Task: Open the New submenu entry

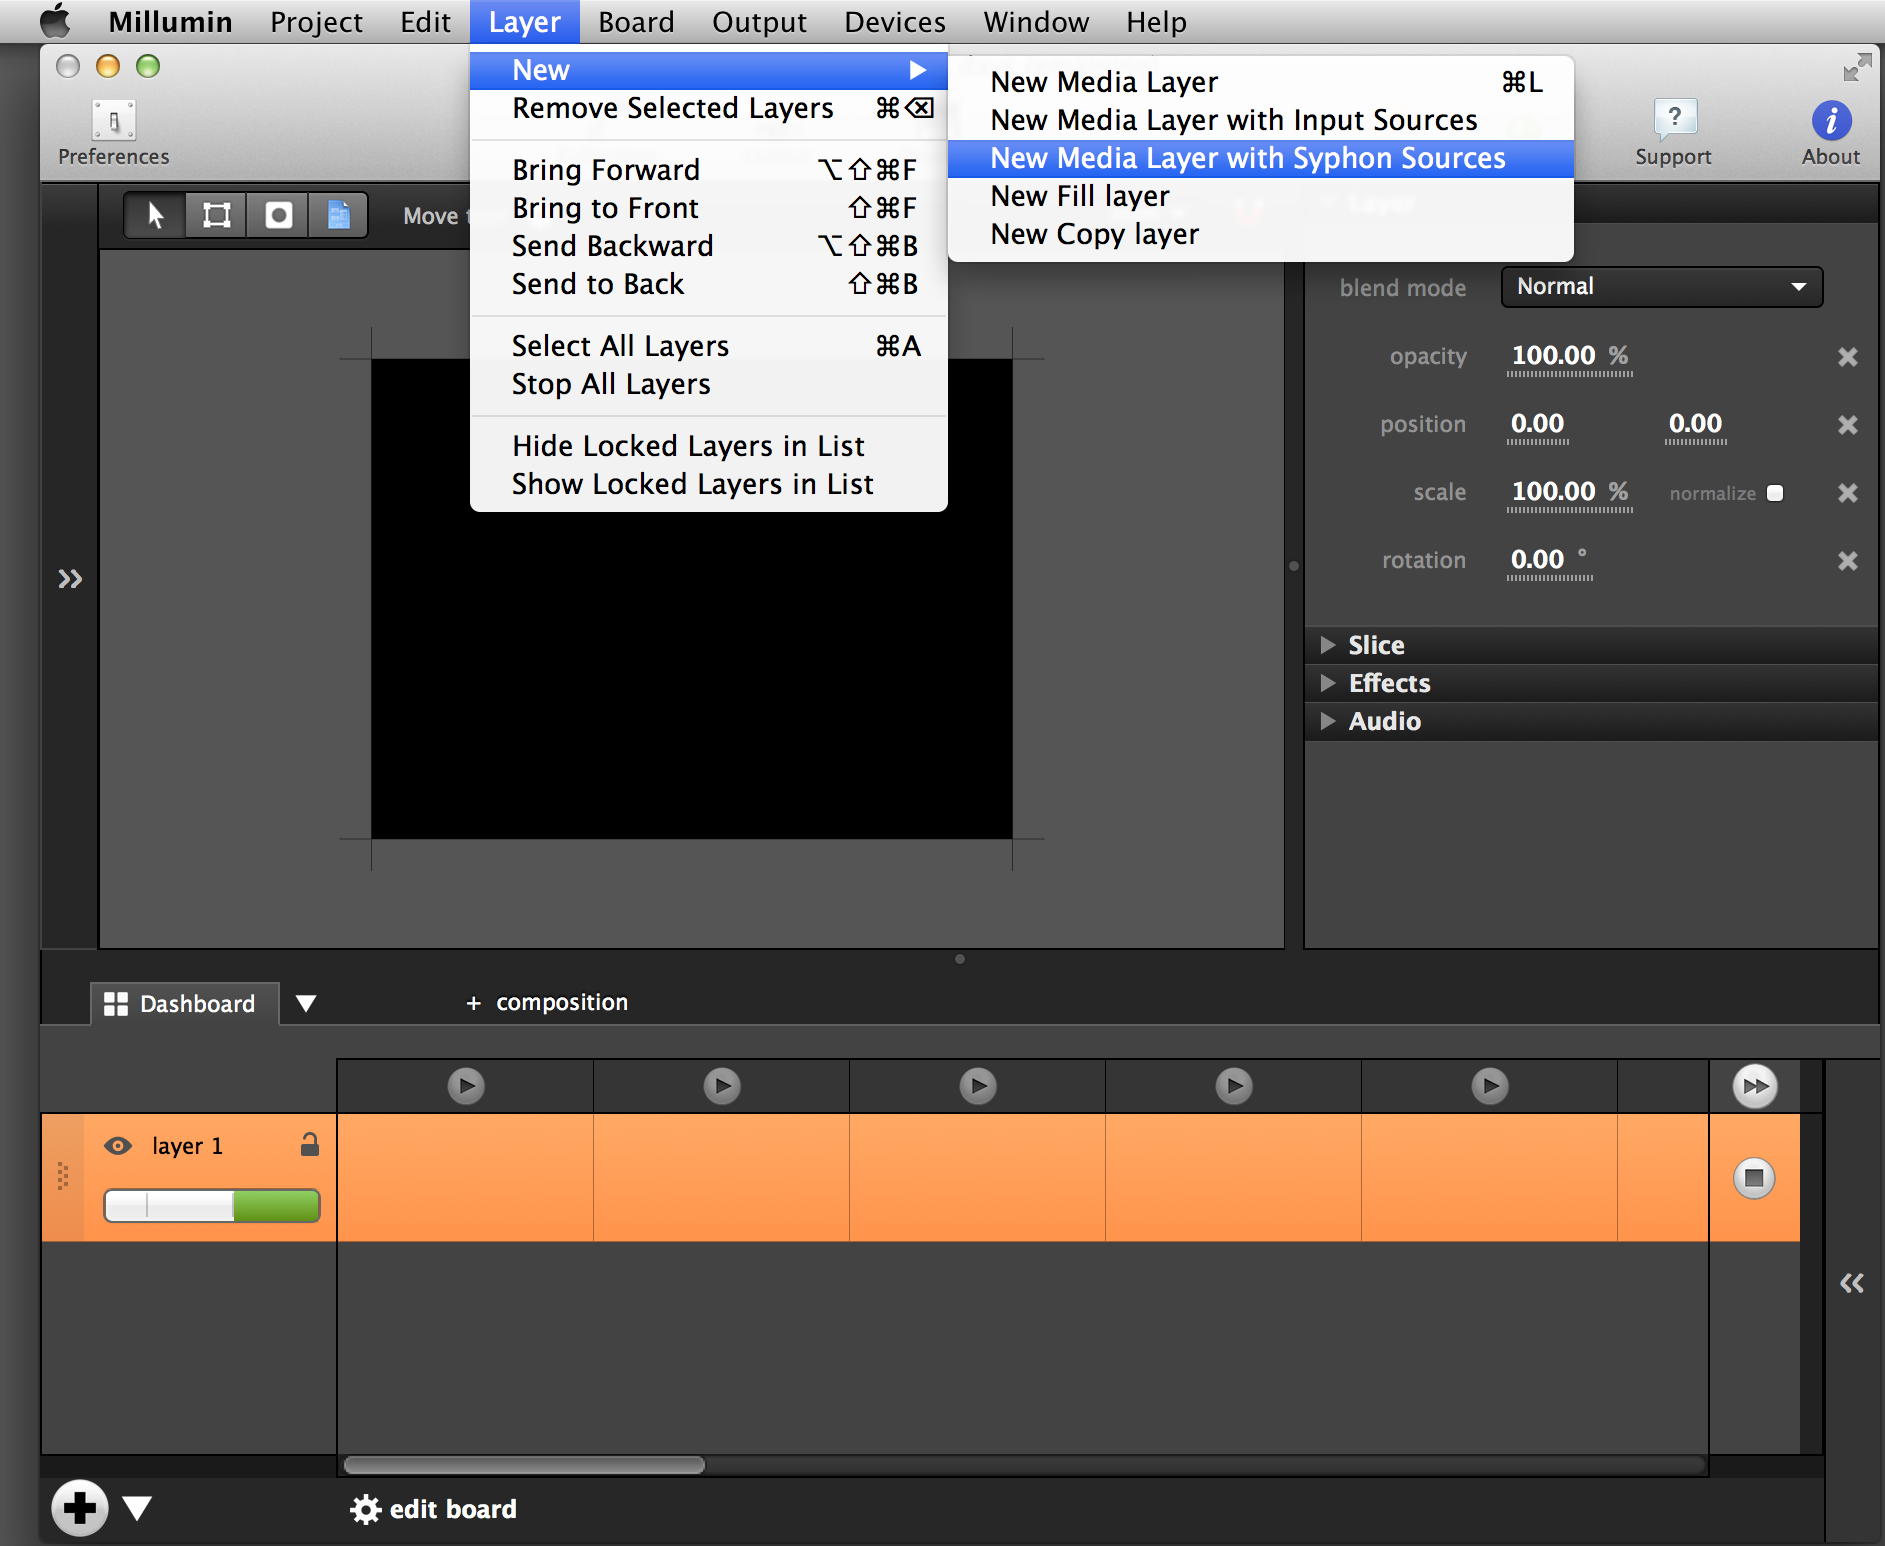Action: (709, 70)
